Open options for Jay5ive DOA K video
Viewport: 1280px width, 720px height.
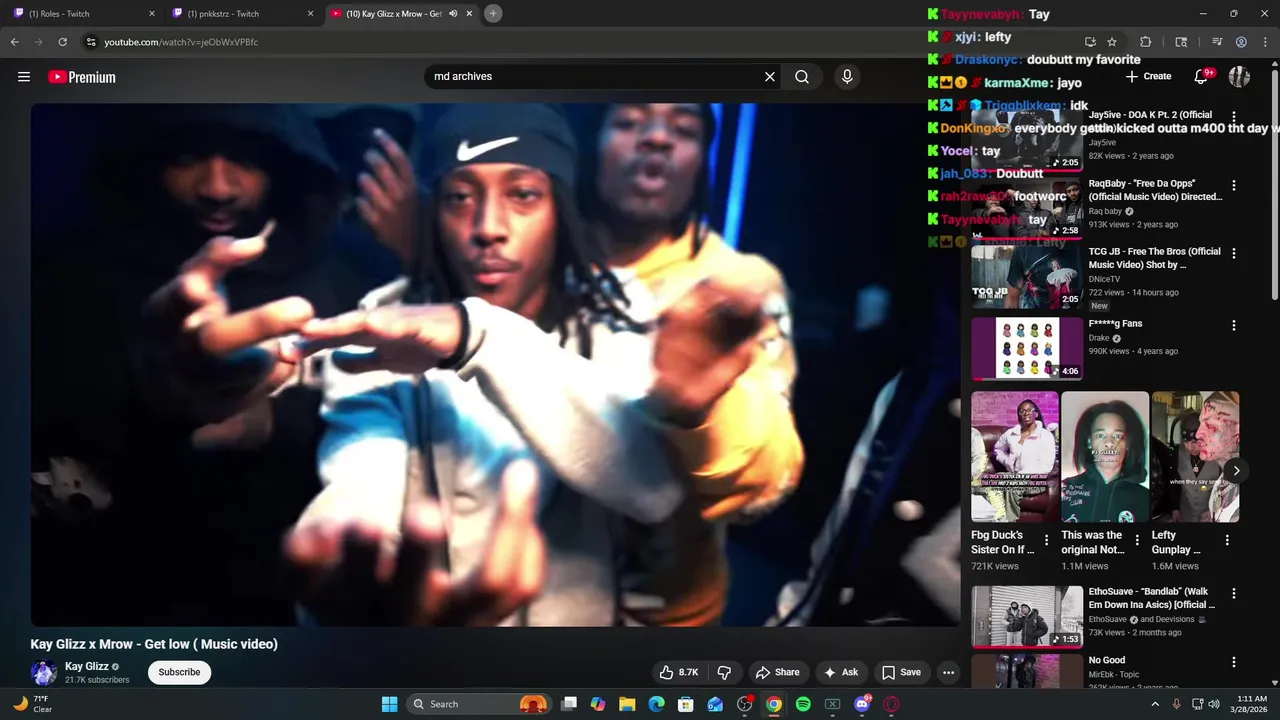pos(1234,117)
